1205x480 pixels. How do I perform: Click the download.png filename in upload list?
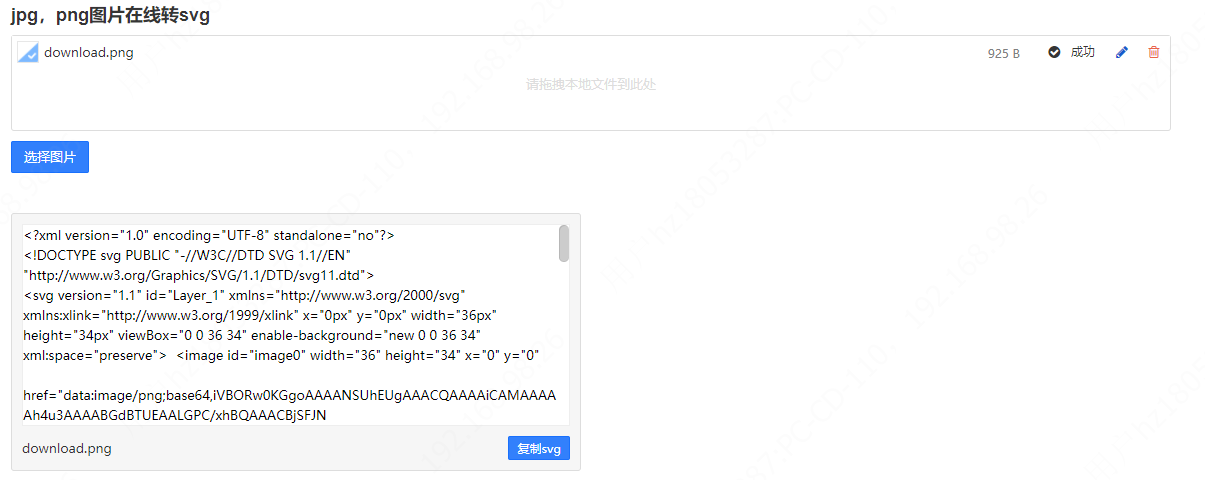[89, 53]
